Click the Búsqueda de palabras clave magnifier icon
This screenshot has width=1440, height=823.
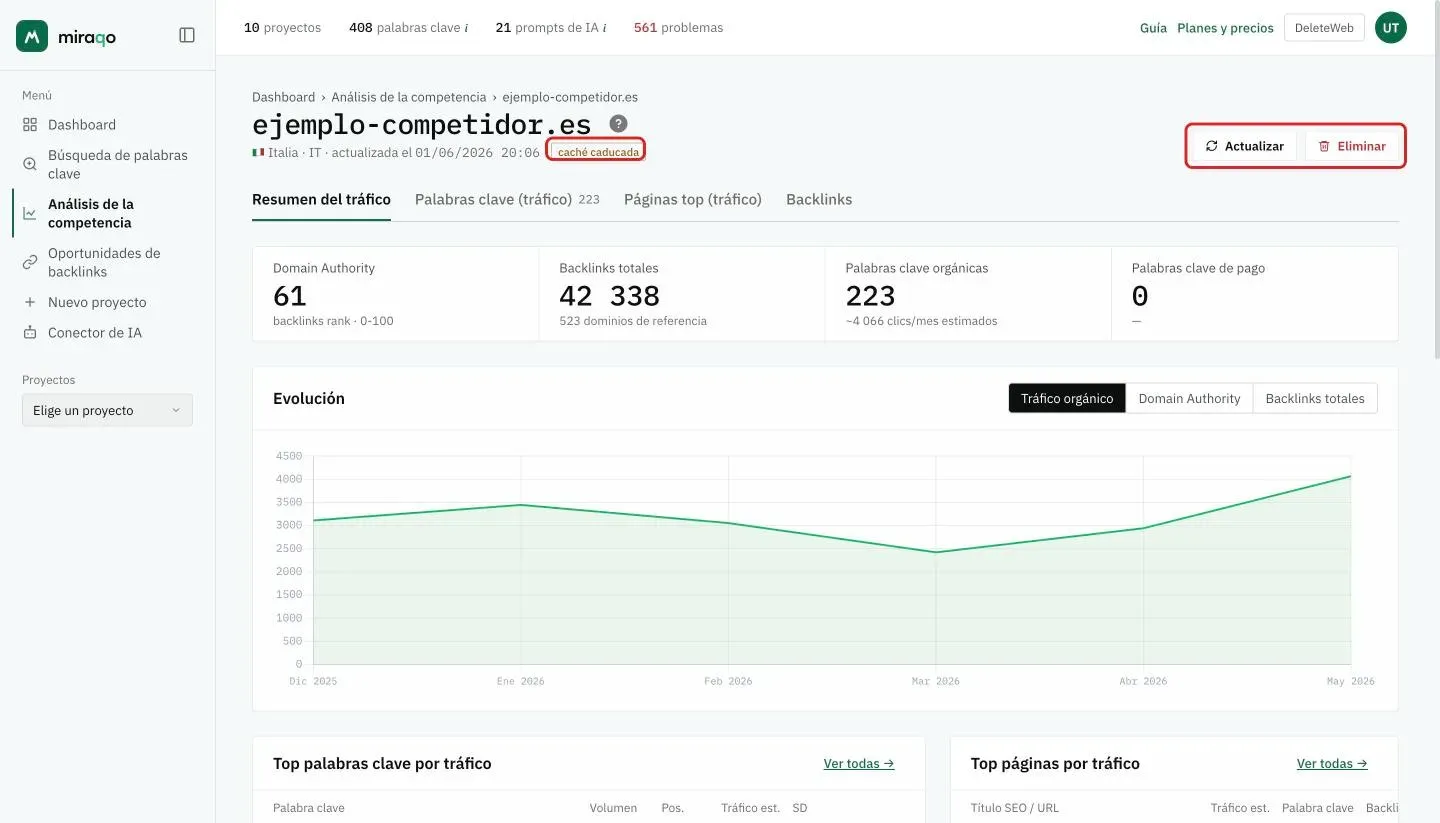pos(30,164)
